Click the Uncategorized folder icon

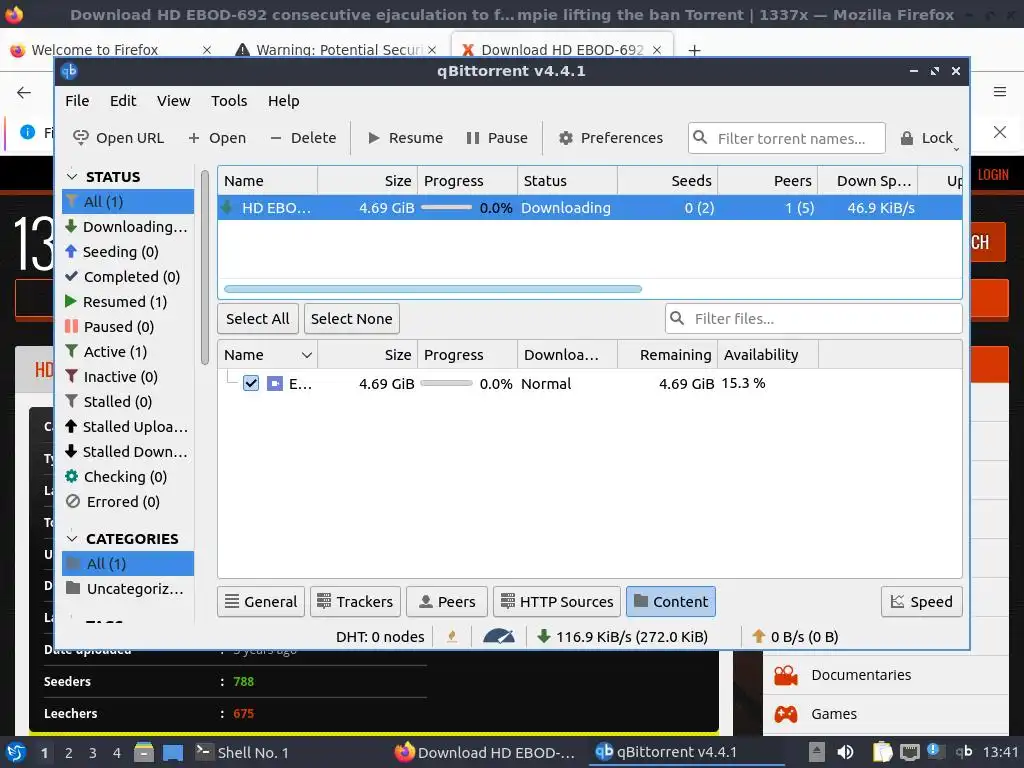(x=74, y=588)
